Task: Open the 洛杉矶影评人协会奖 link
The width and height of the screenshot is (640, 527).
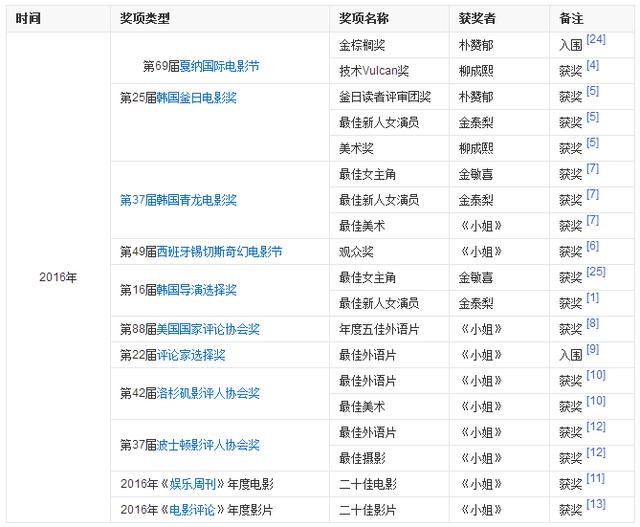Action: 208,393
